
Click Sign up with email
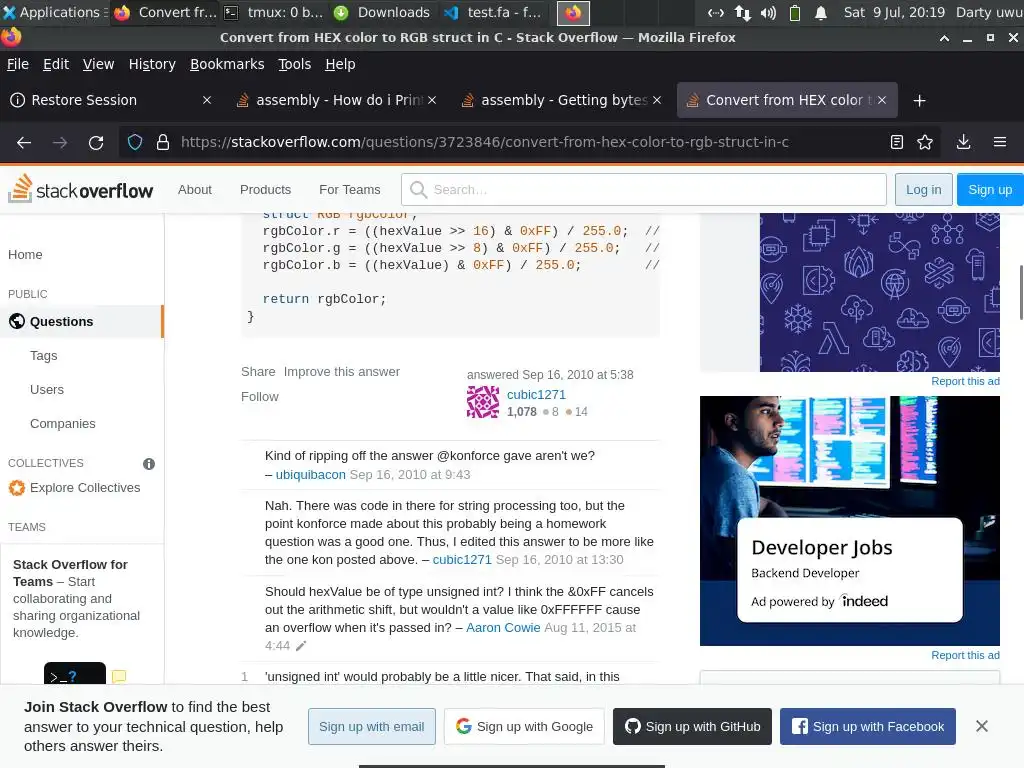372,726
